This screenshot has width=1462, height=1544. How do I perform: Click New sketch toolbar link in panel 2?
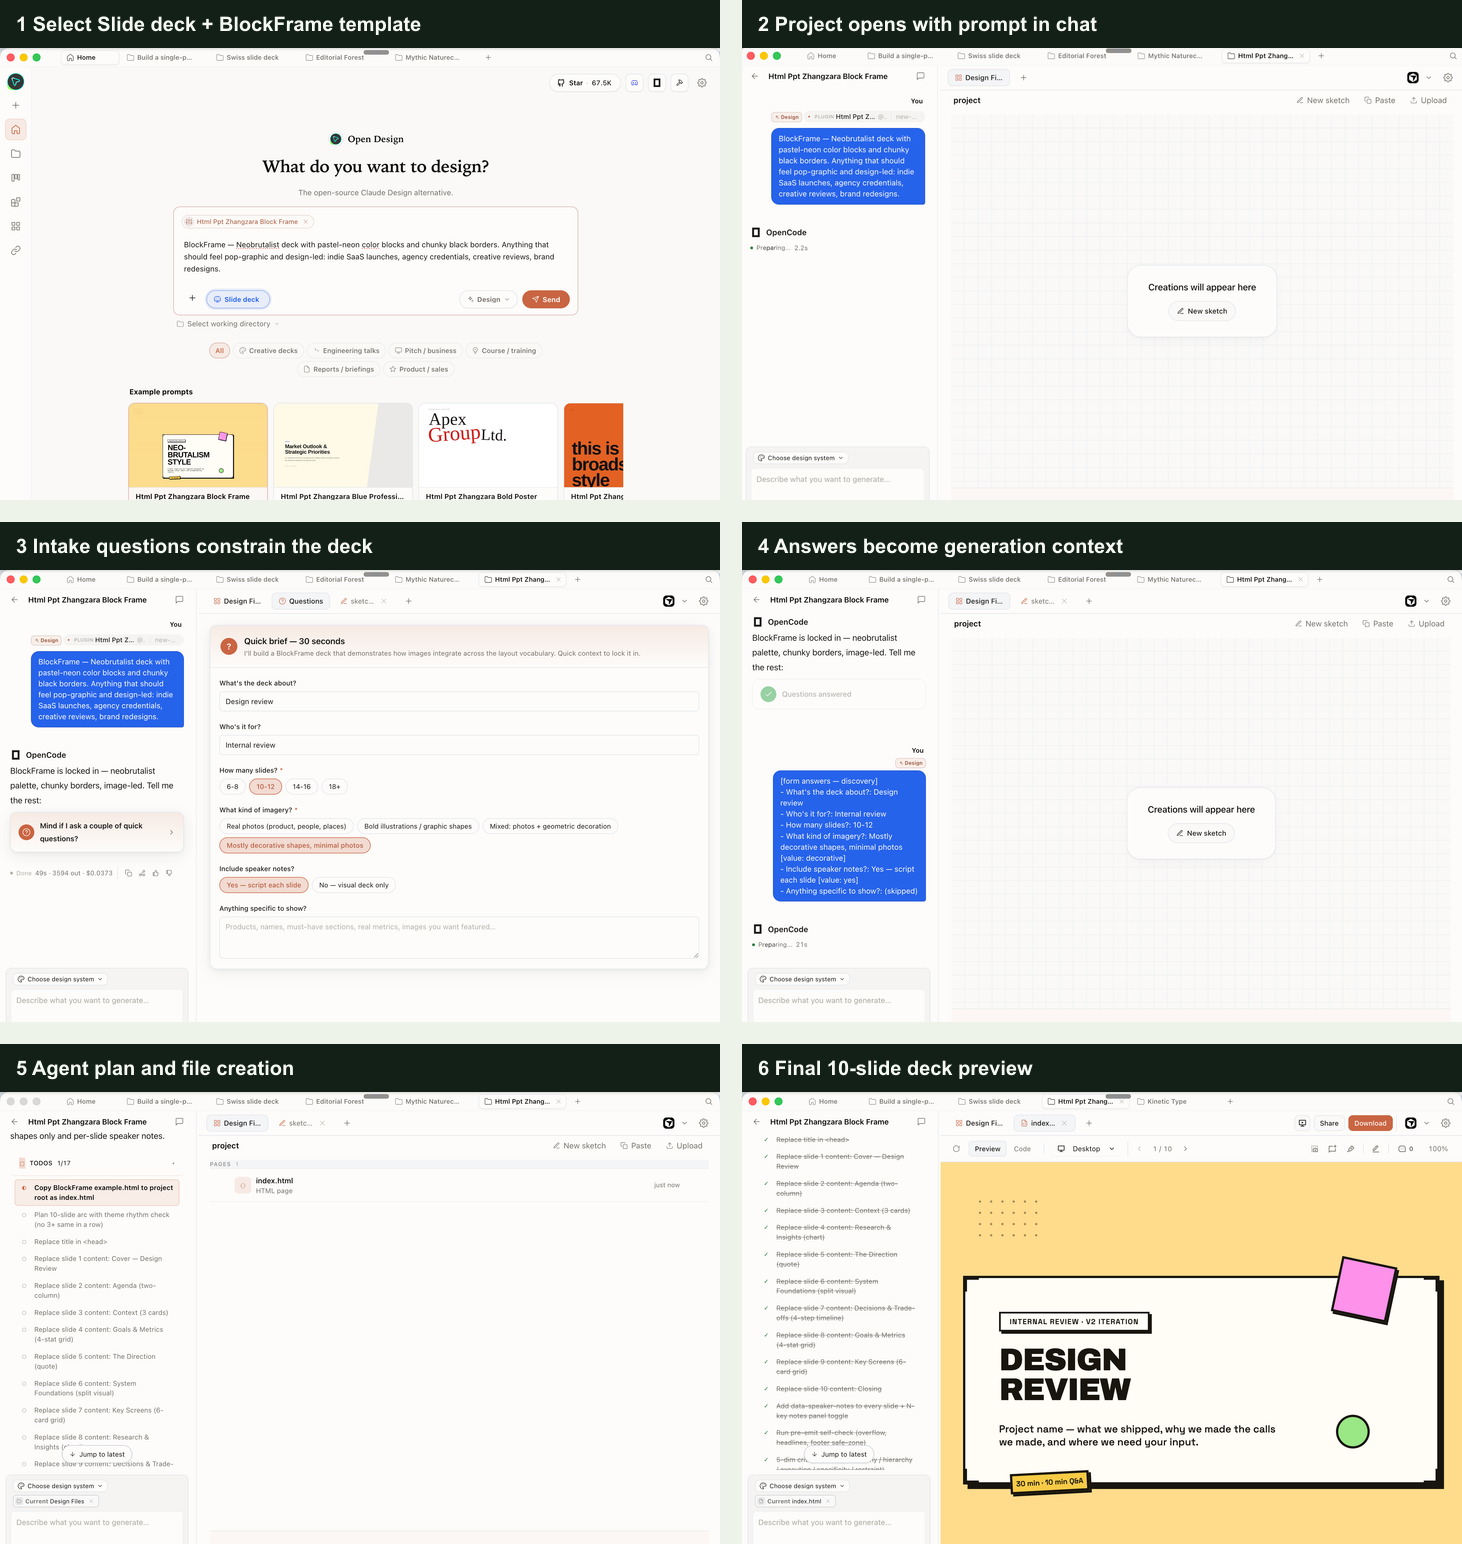click(x=1323, y=100)
